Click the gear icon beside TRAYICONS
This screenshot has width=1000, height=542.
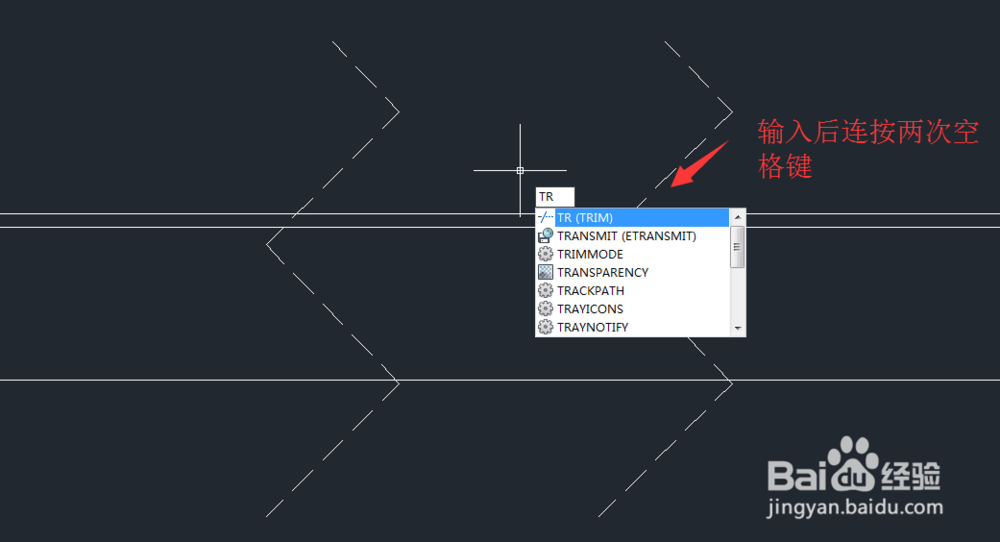(x=545, y=309)
